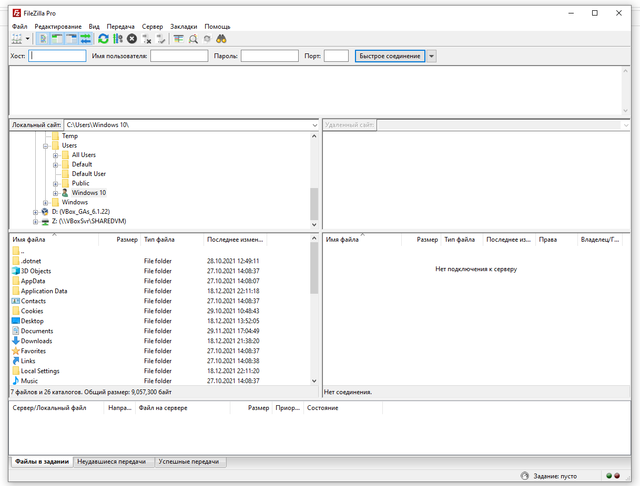Expand the Z: network drive
The width and height of the screenshot is (640, 486).
pos(36,222)
